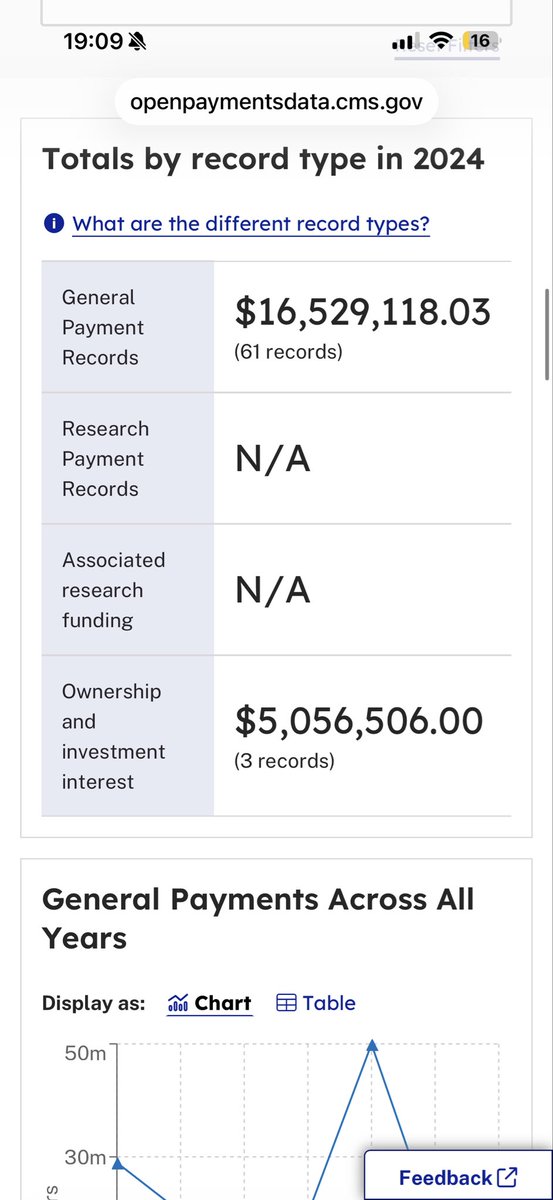Tap the openpaymentsdata.cms.gov address bar
Viewport: 553px width, 1200px height.
(276, 101)
